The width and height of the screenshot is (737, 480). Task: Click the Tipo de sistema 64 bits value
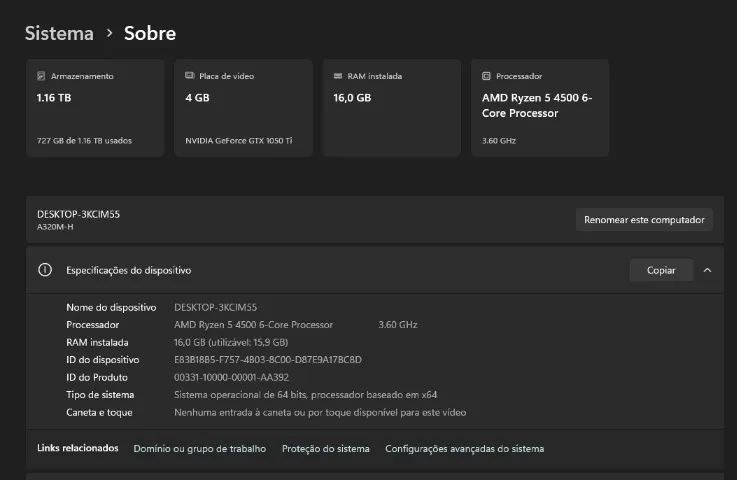click(306, 395)
